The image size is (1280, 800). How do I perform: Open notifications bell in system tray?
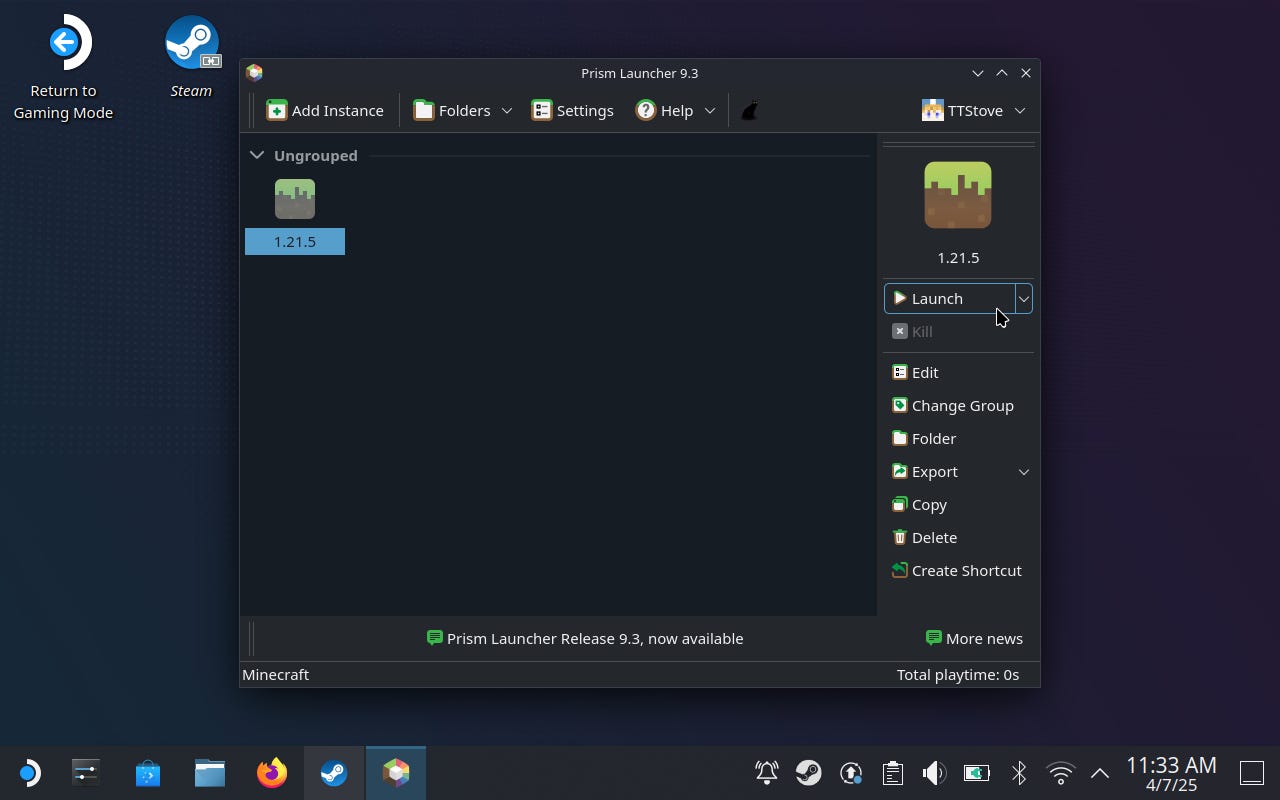tap(767, 772)
